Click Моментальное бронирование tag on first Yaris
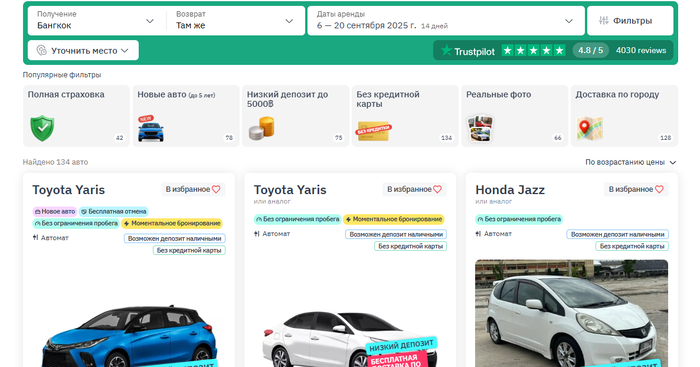 click(x=171, y=223)
